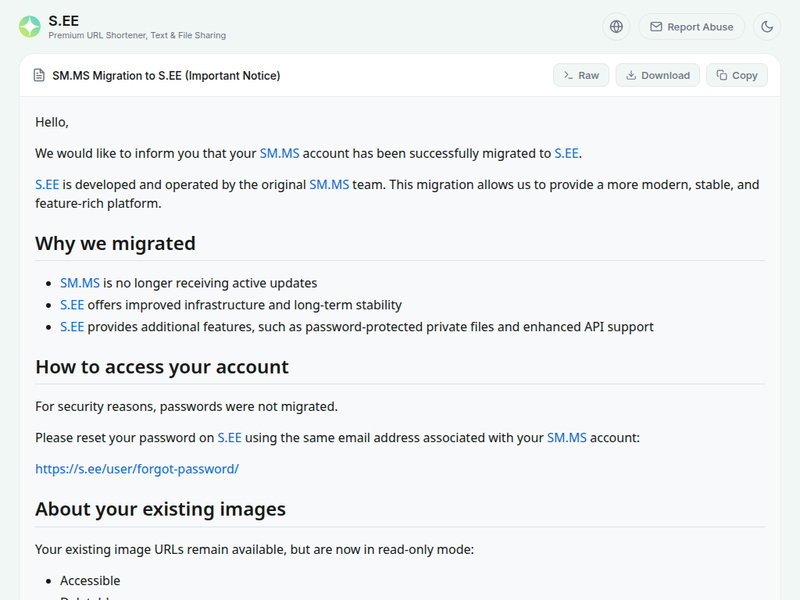Click the 'Accessible' bullet item
Image resolution: width=800 pixels, height=600 pixels.
[x=90, y=581]
